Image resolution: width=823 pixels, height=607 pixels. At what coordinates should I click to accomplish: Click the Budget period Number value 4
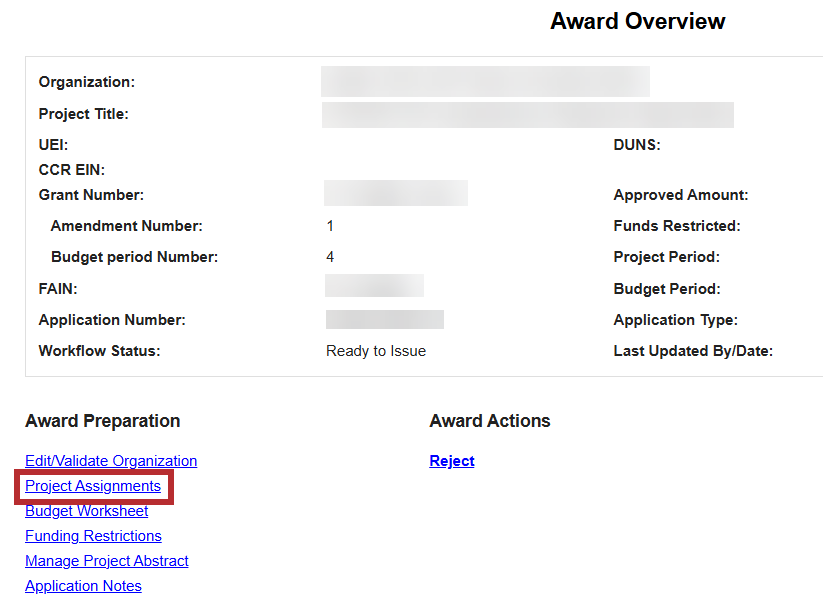point(330,257)
